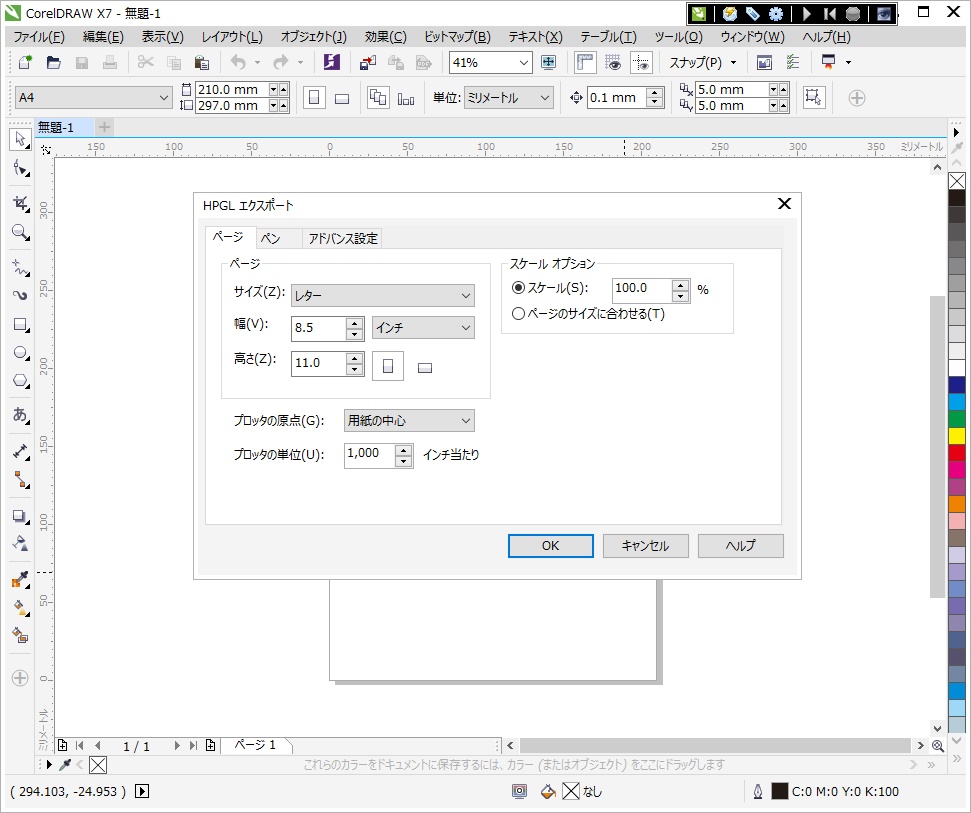Open the オブジェクト(J) menu
971x813 pixels.
click(x=313, y=37)
